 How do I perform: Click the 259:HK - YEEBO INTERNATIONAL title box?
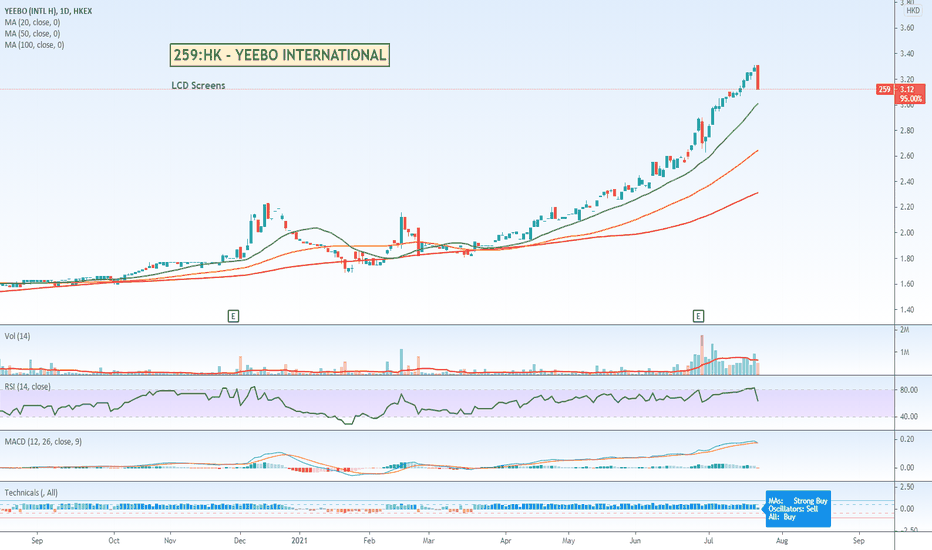coord(279,55)
